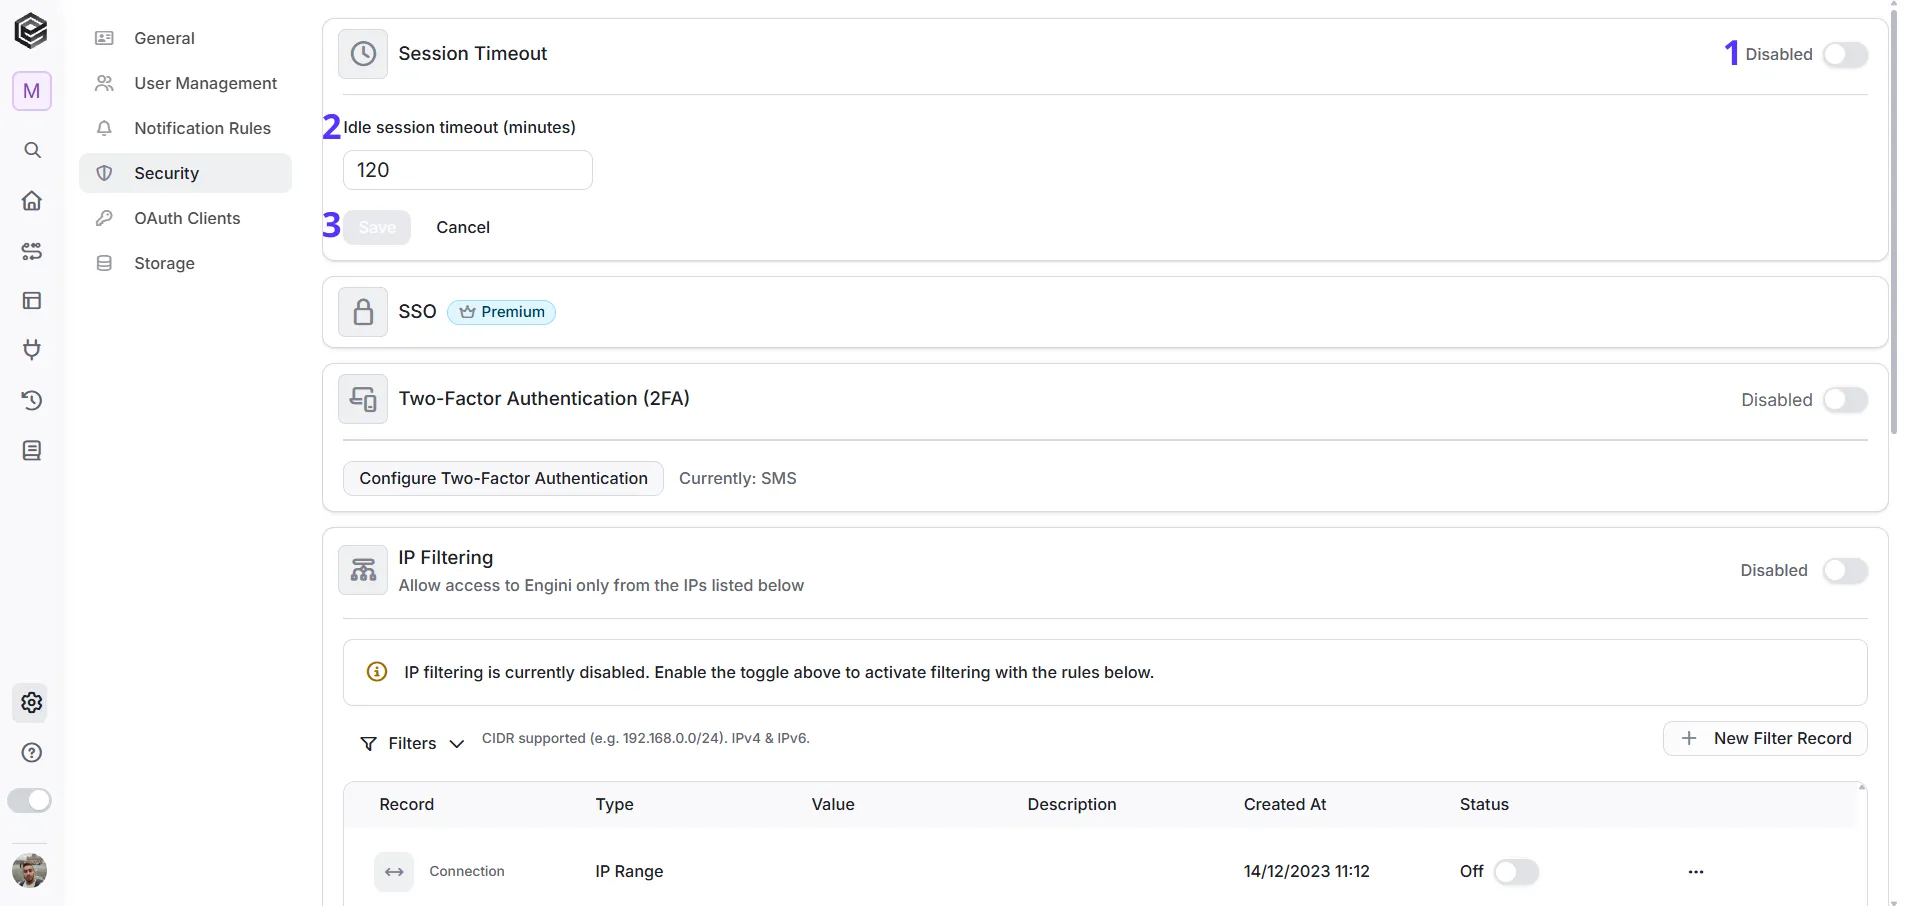
Task: Click the page vertical scrollbar
Action: tap(1894, 220)
